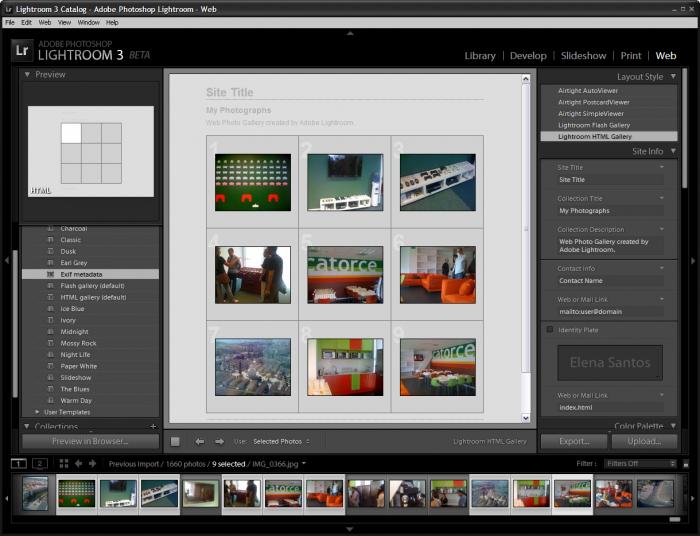The width and height of the screenshot is (700, 536).
Task: Switch to the Print module
Action: pos(631,56)
